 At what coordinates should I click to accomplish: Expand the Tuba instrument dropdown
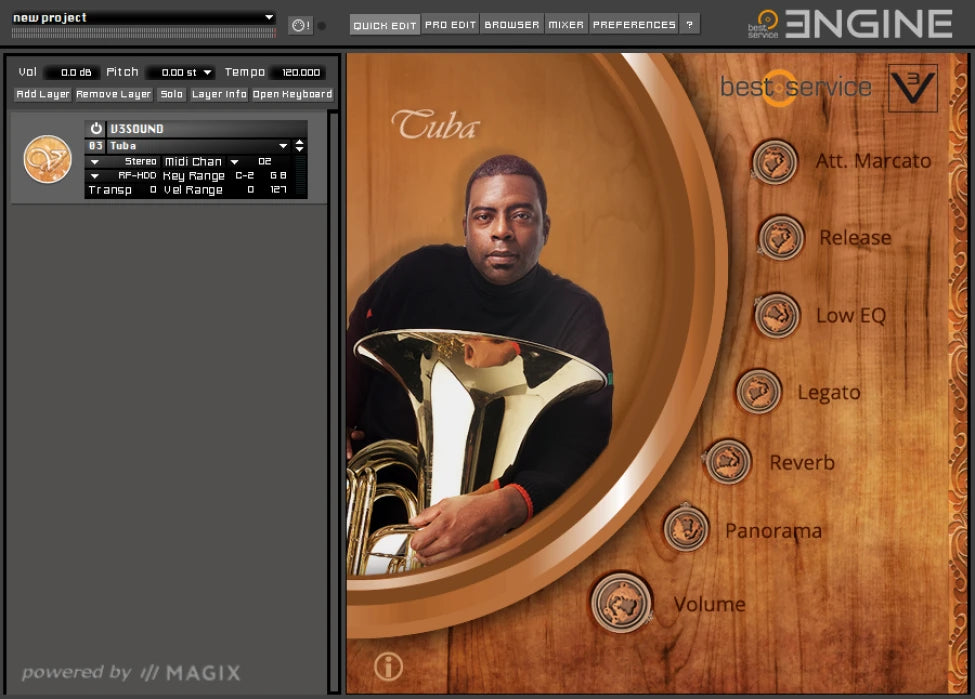pyautogui.click(x=283, y=146)
